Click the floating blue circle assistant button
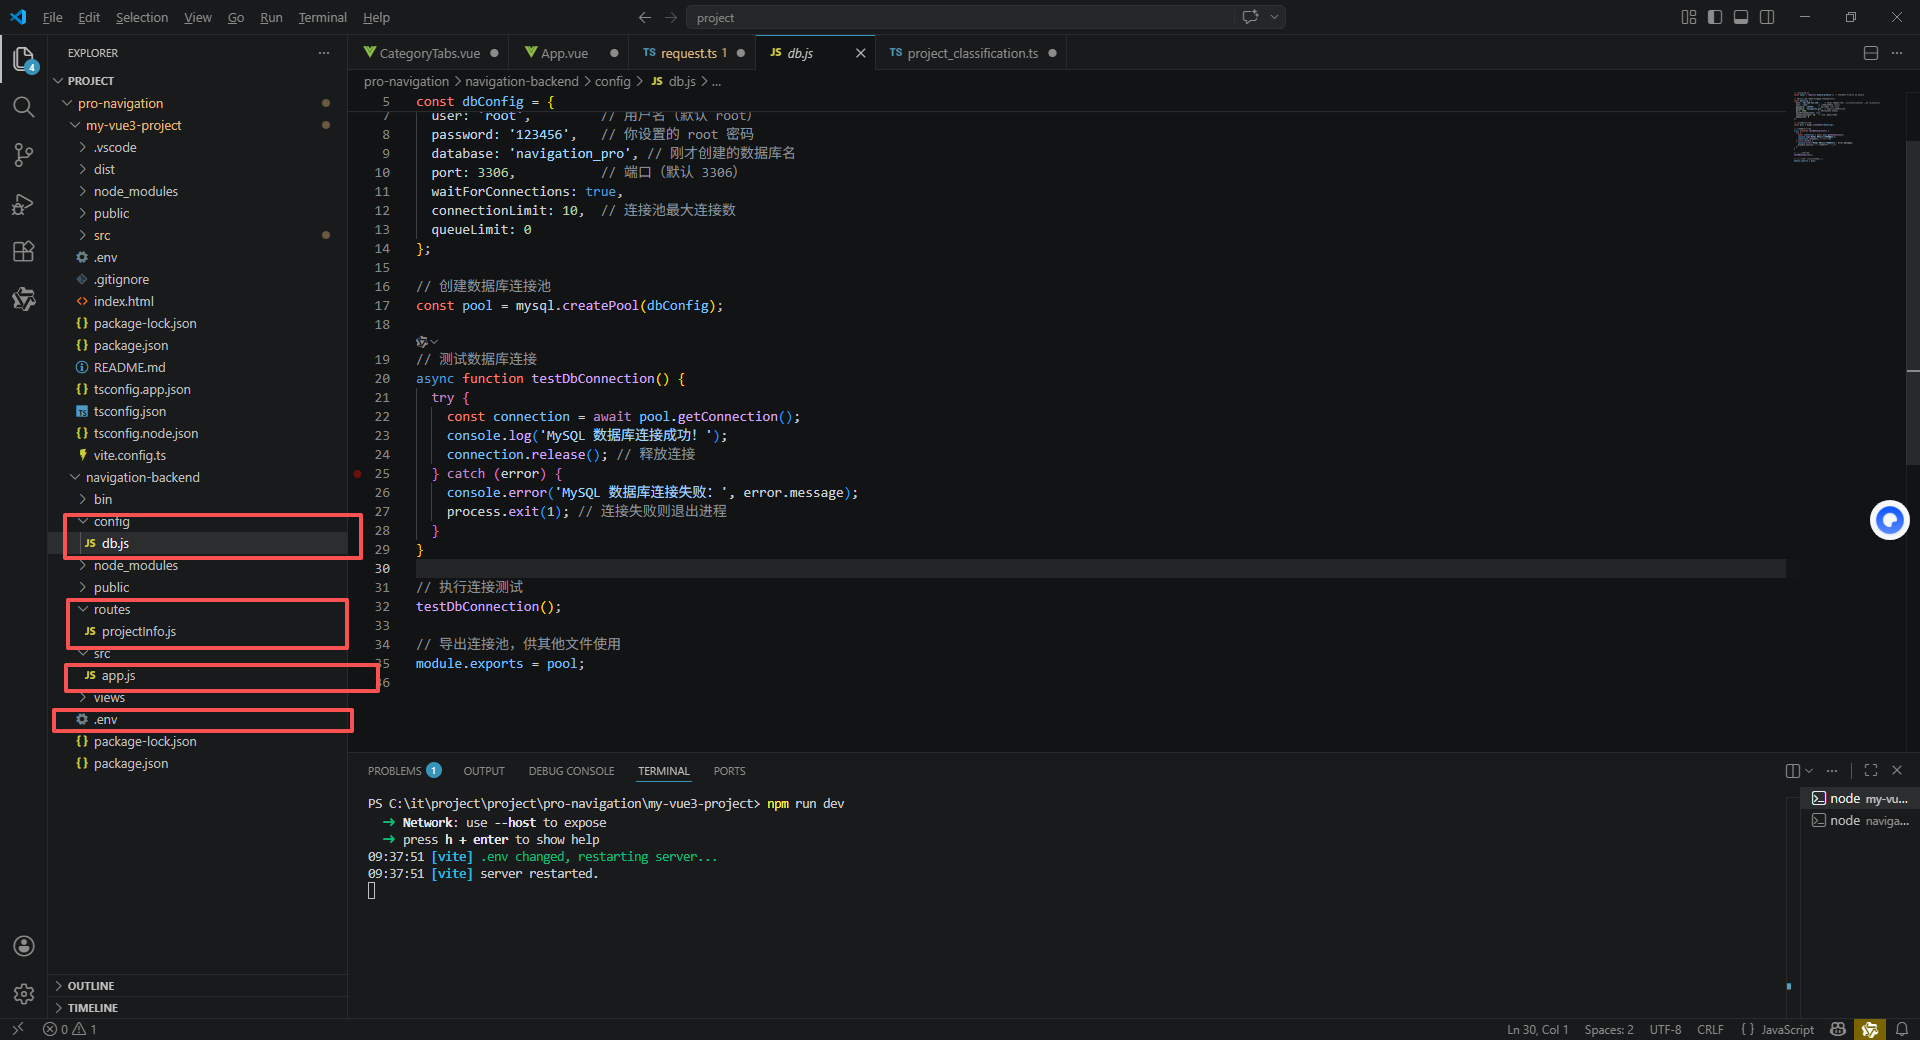This screenshot has height=1040, width=1920. 1889,520
